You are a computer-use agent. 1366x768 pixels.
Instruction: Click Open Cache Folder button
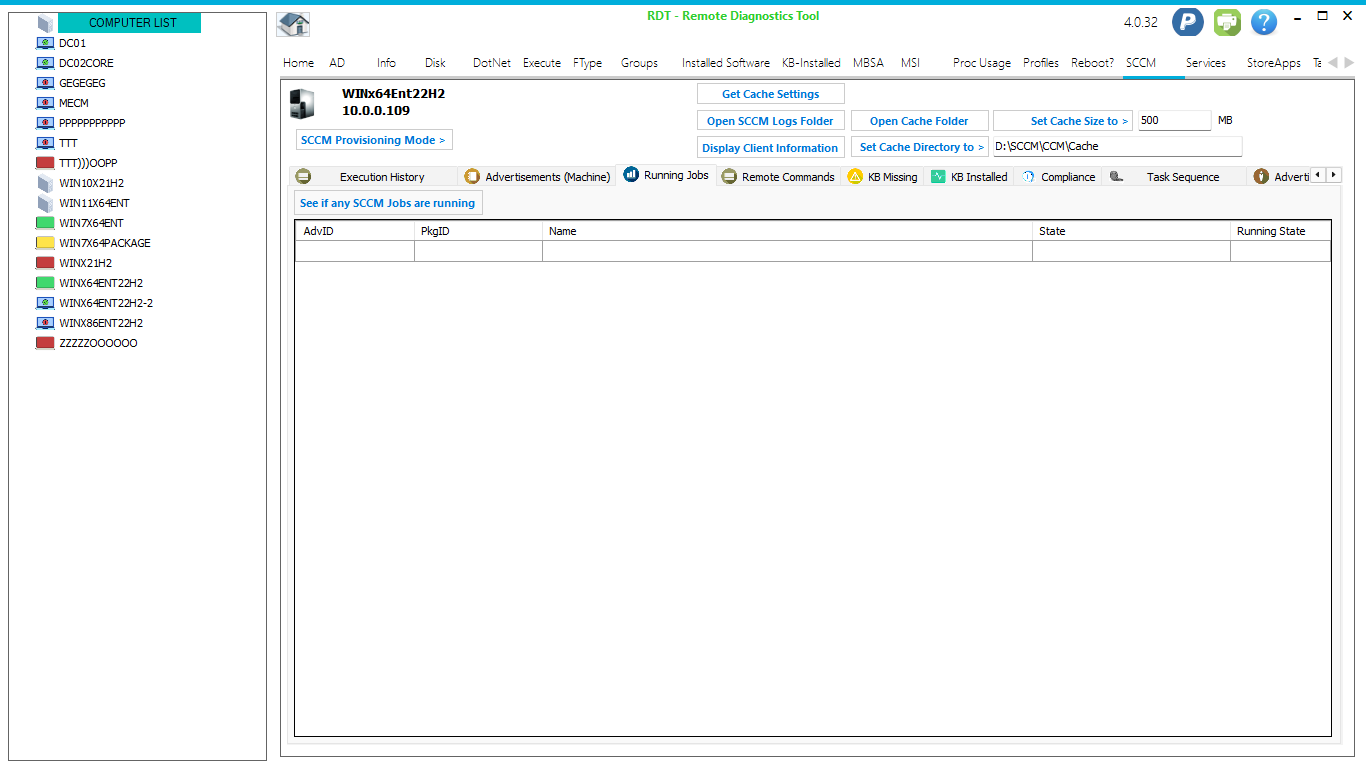pyautogui.click(x=919, y=121)
